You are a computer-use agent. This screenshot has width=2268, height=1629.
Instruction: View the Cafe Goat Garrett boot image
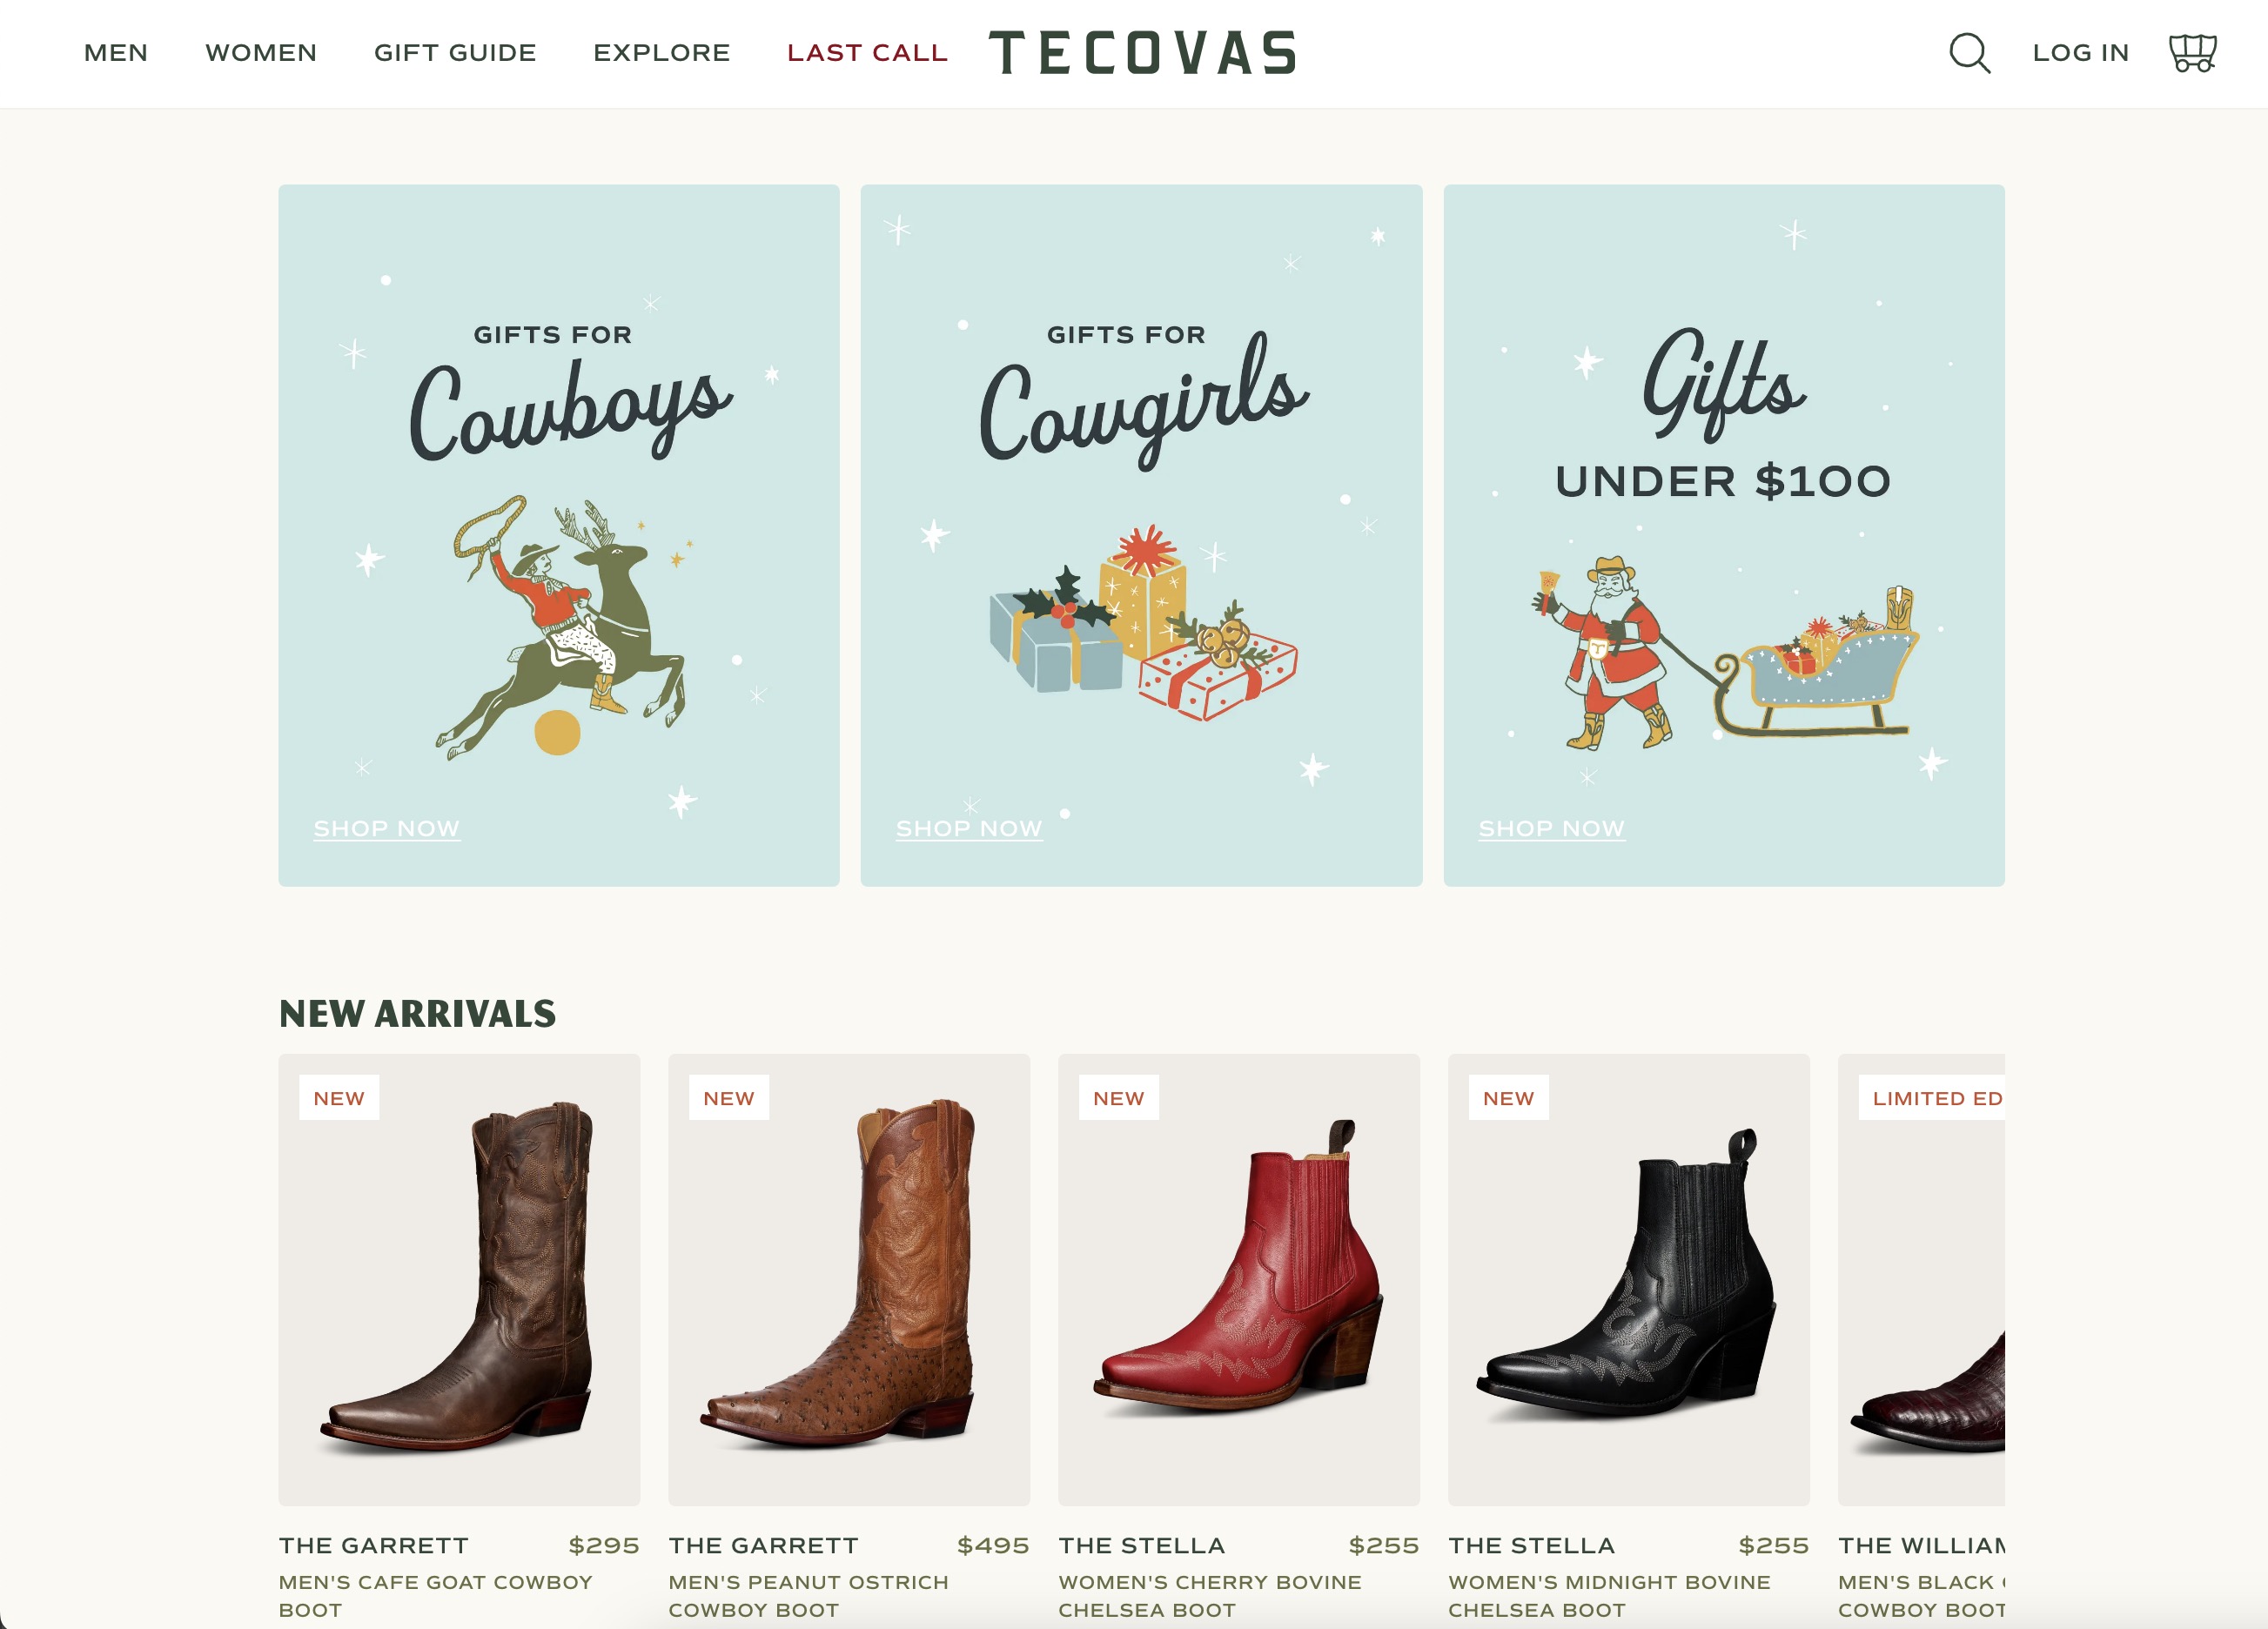click(x=459, y=1280)
